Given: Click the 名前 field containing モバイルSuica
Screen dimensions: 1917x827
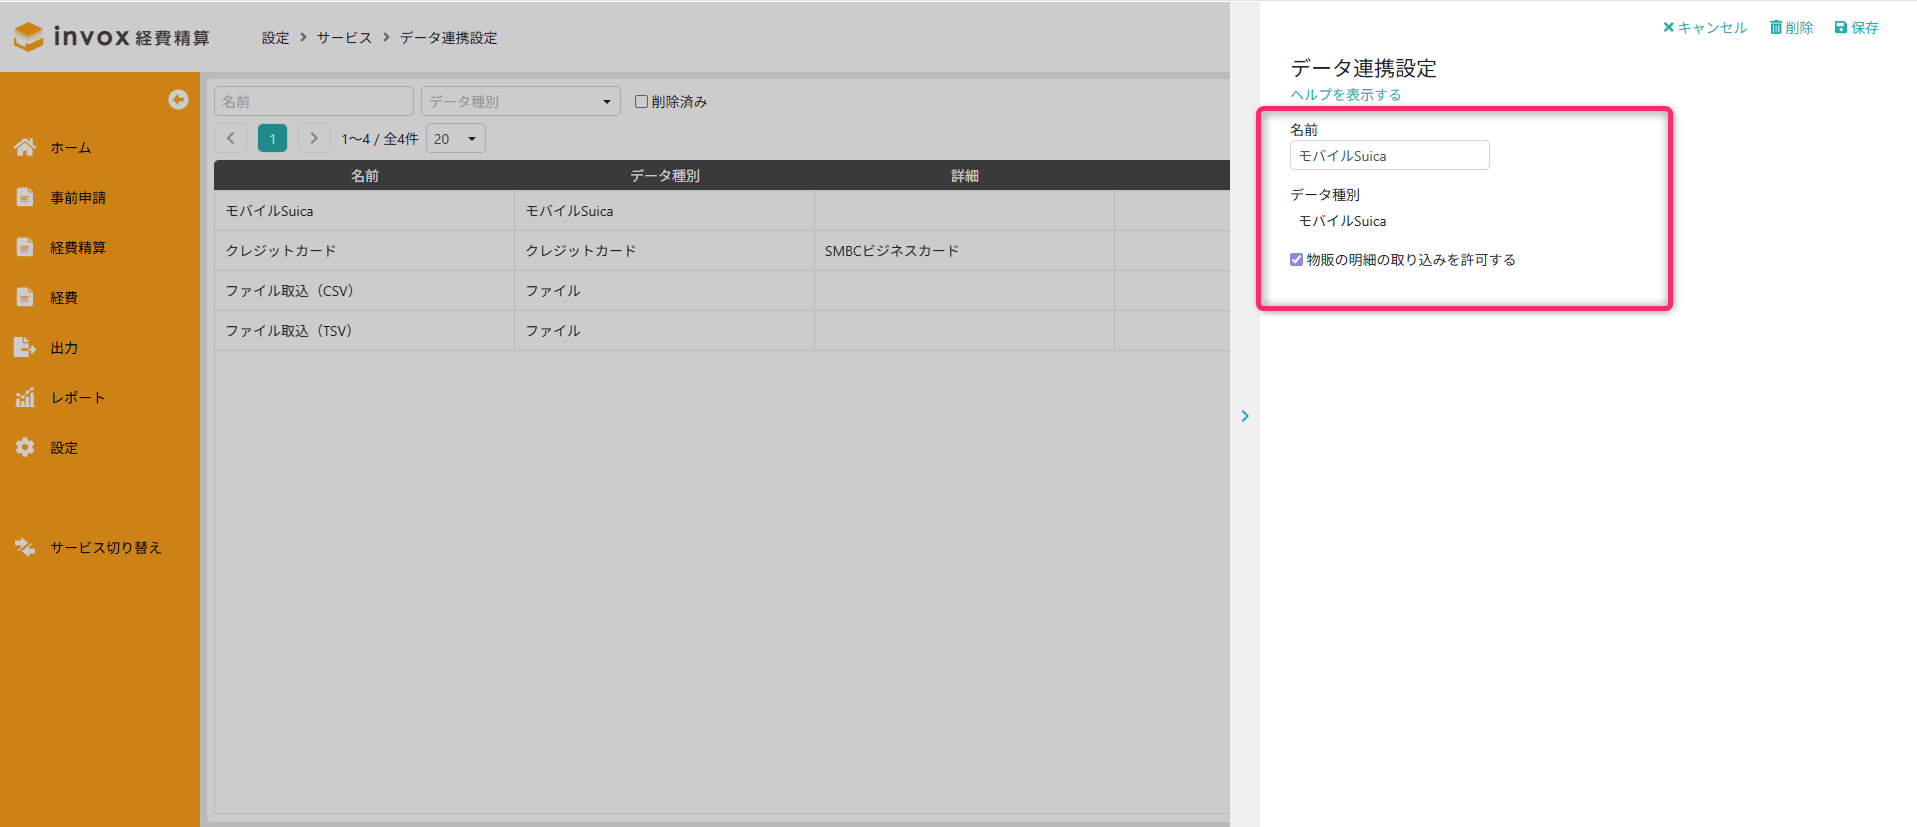Looking at the screenshot, I should [1388, 155].
